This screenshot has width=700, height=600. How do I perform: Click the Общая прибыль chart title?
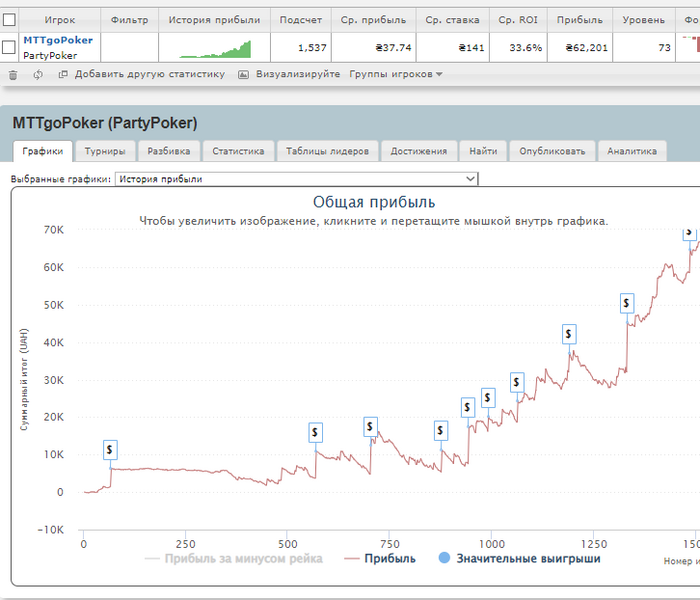(x=374, y=202)
